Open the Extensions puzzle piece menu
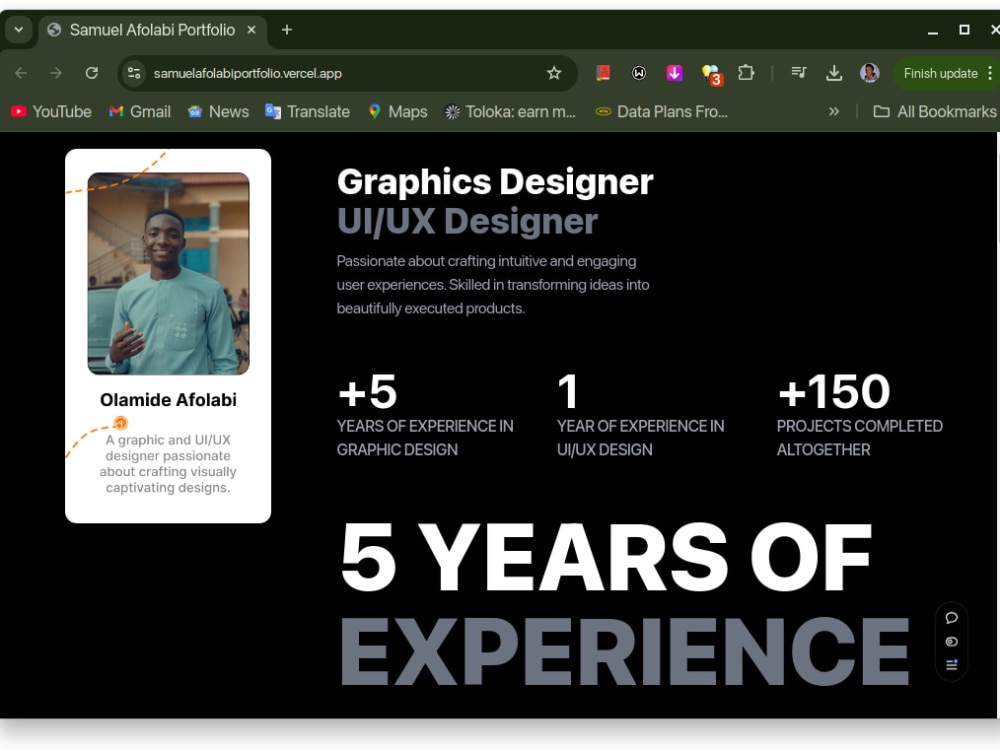This screenshot has height=750, width=1000. click(x=746, y=73)
